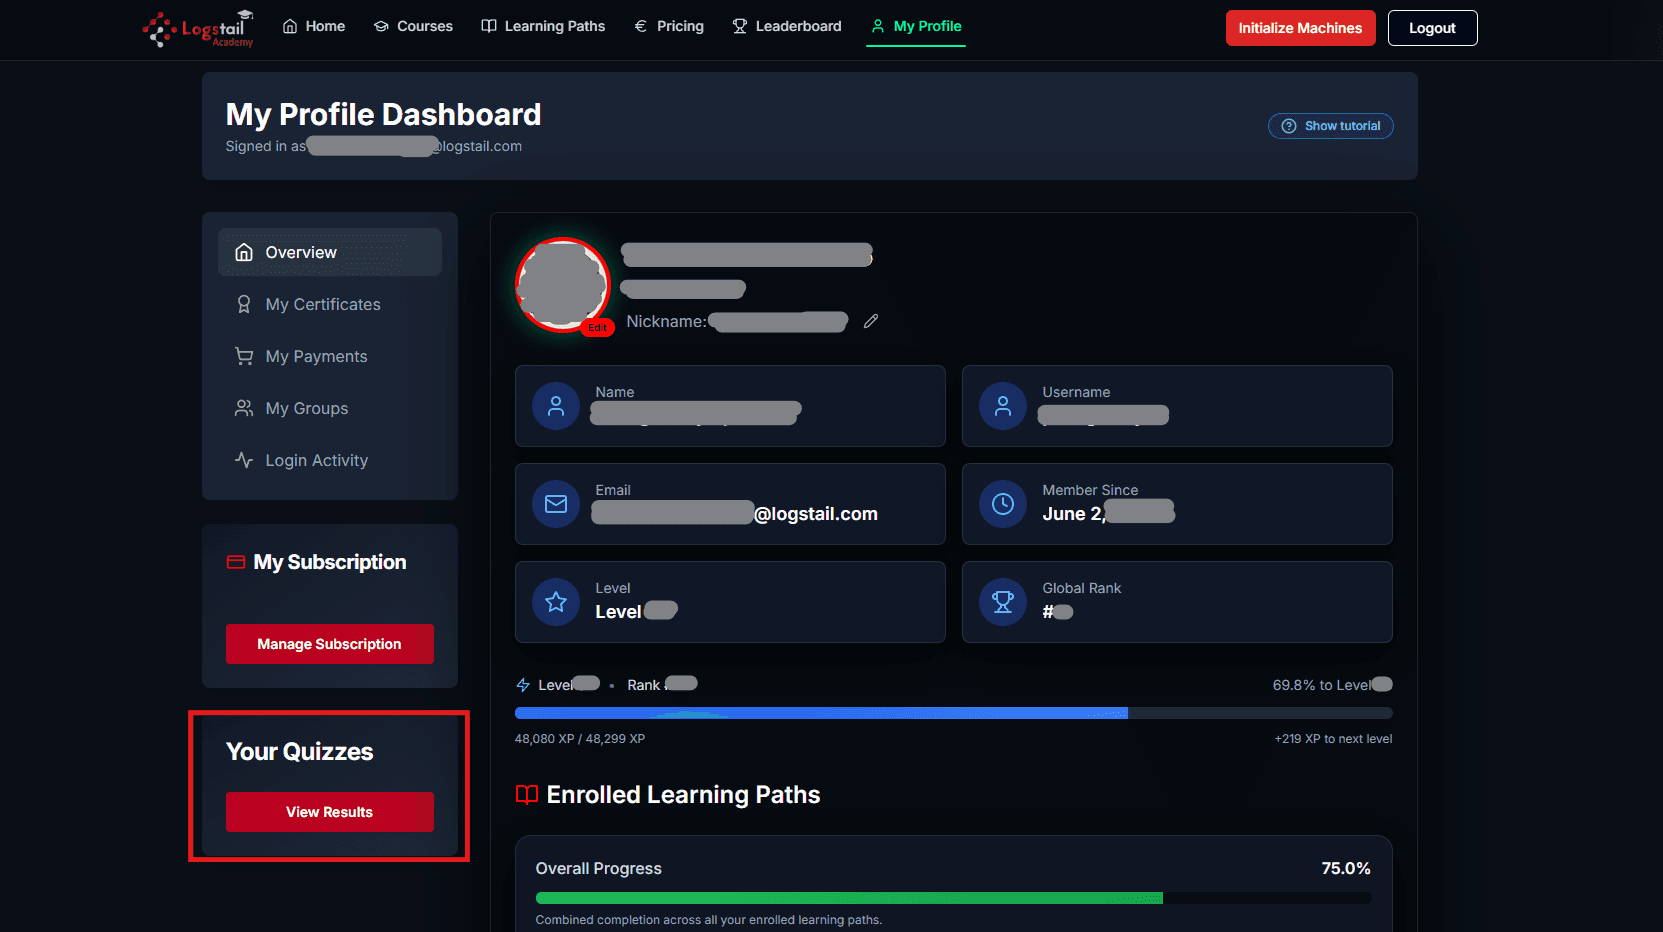This screenshot has width=1663, height=932.
Task: Select the My Profile nav item
Action: (916, 26)
